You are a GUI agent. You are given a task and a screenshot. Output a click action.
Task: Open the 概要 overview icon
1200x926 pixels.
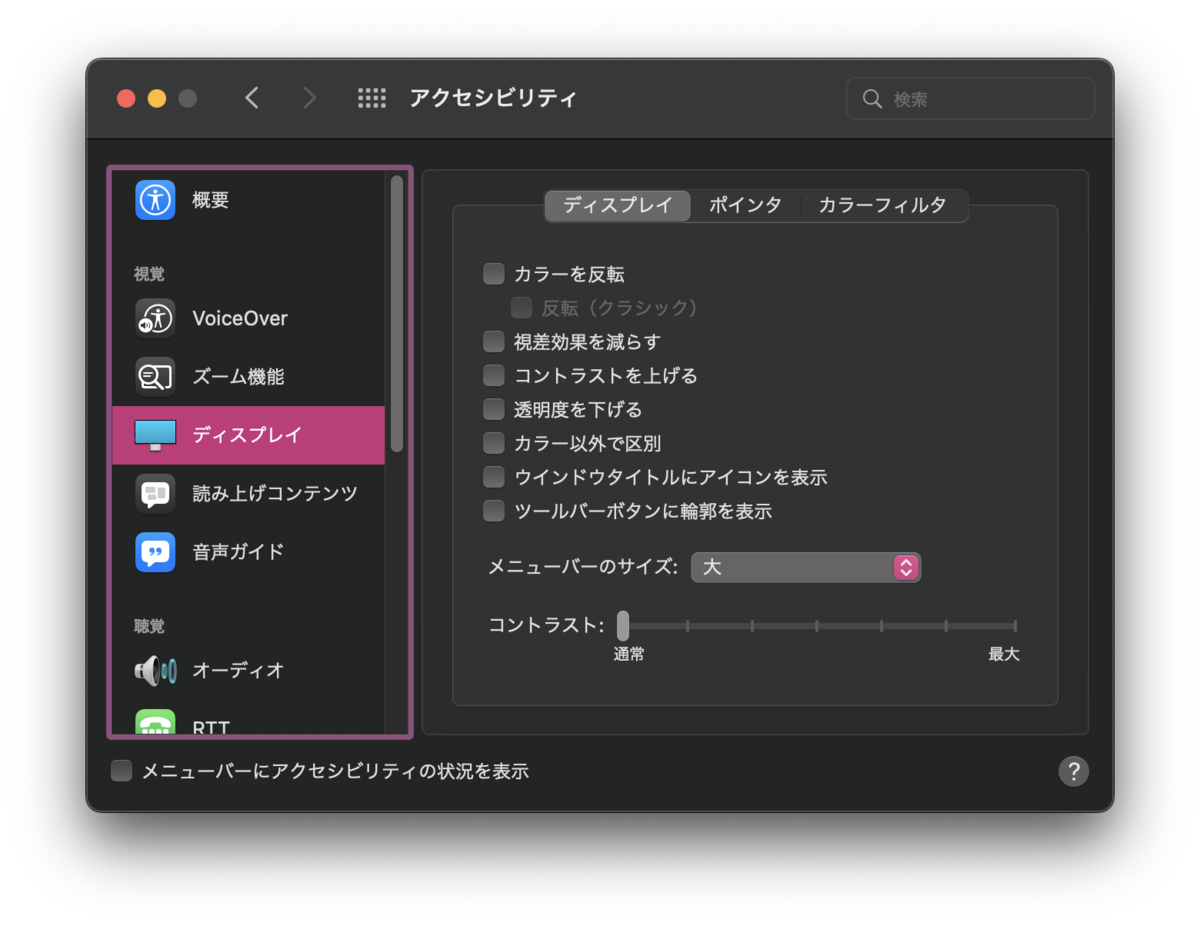tap(155, 200)
